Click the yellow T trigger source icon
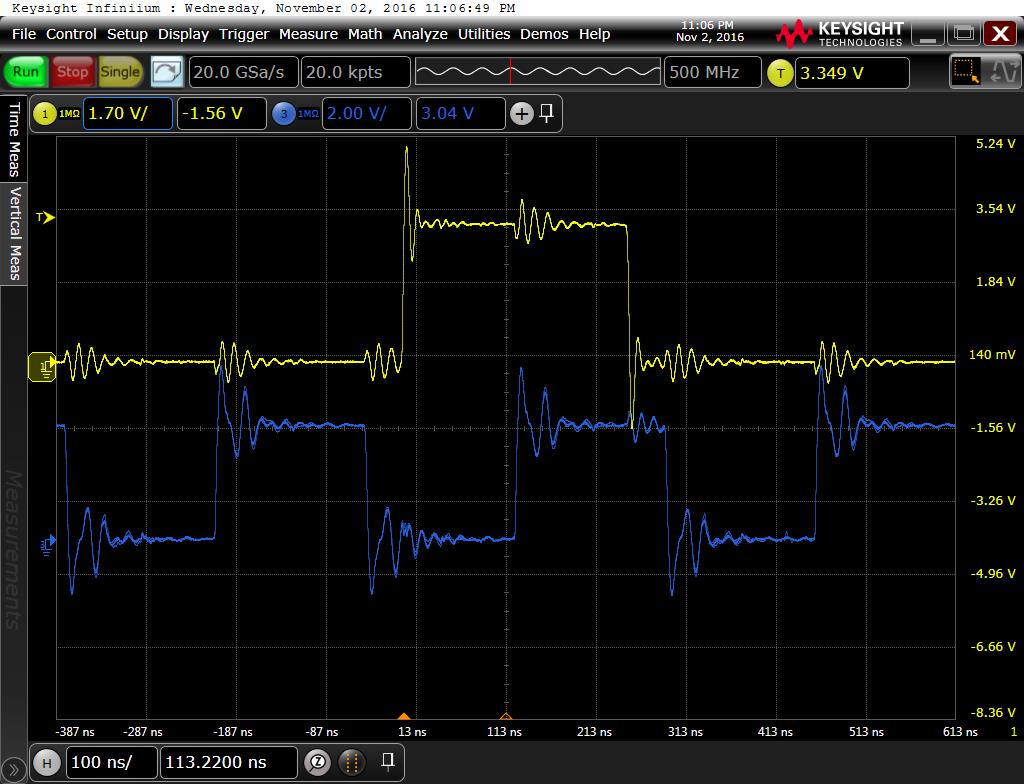The image size is (1024, 784). coord(780,73)
